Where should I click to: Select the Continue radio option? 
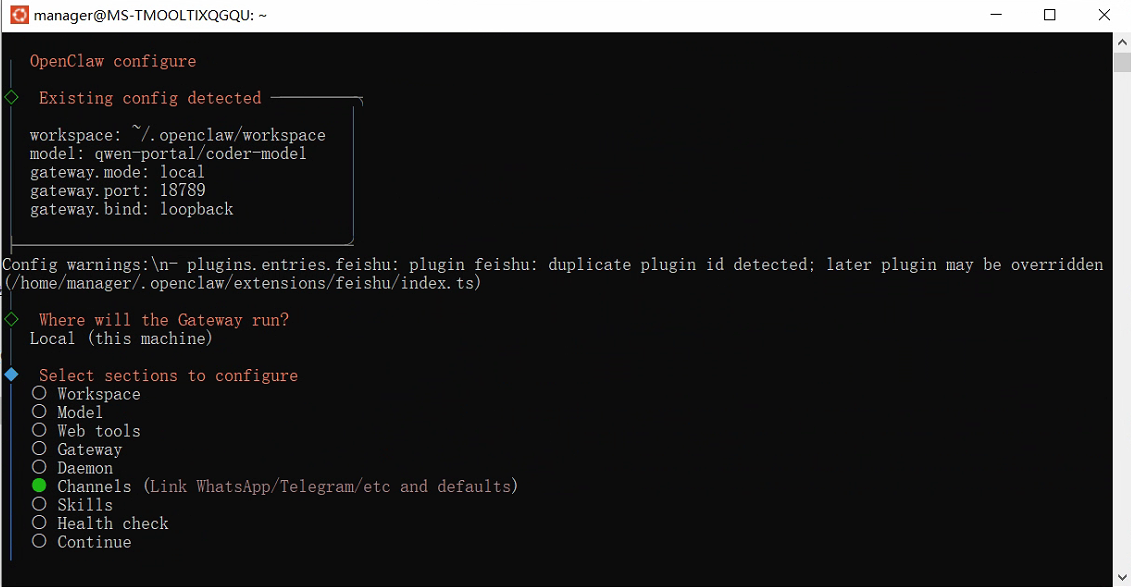click(x=39, y=541)
